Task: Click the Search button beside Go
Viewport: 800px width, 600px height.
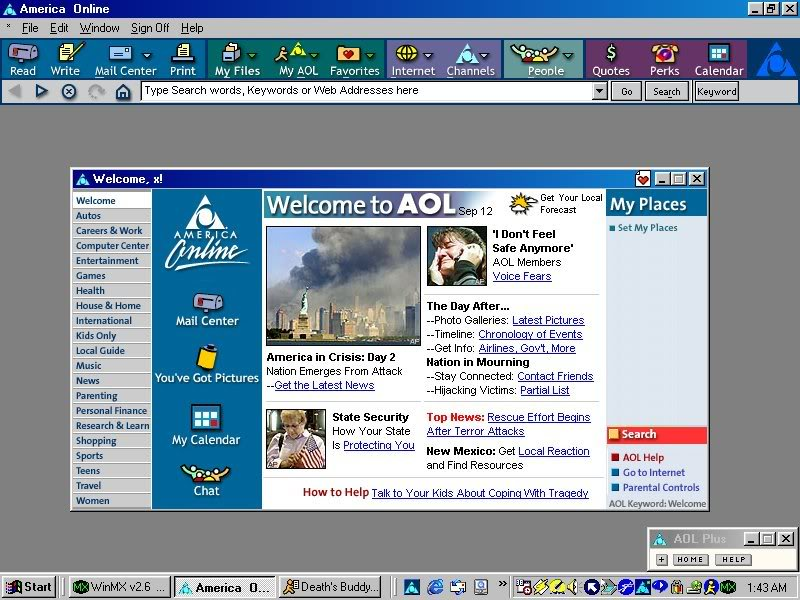Action: [666, 91]
